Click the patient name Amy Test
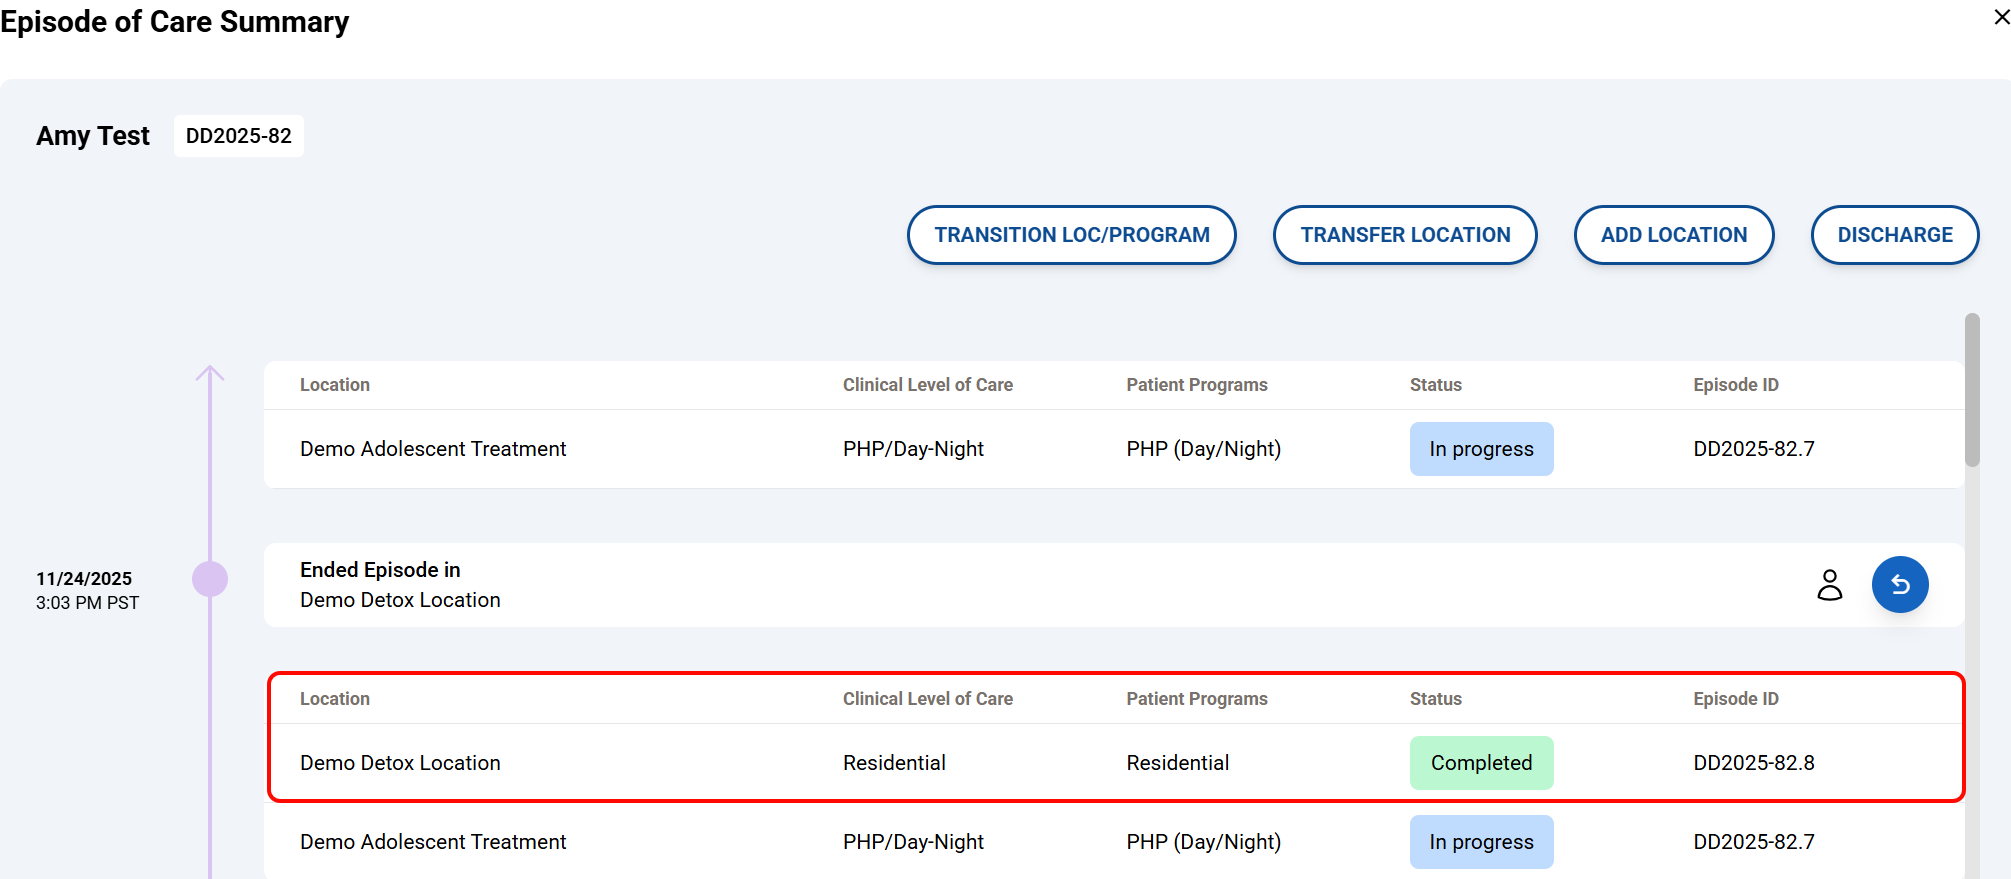The height and width of the screenshot is (879, 2011). [93, 136]
